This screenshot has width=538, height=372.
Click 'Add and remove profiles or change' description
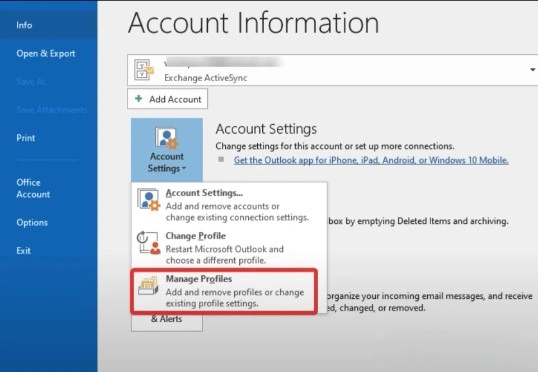235,292
